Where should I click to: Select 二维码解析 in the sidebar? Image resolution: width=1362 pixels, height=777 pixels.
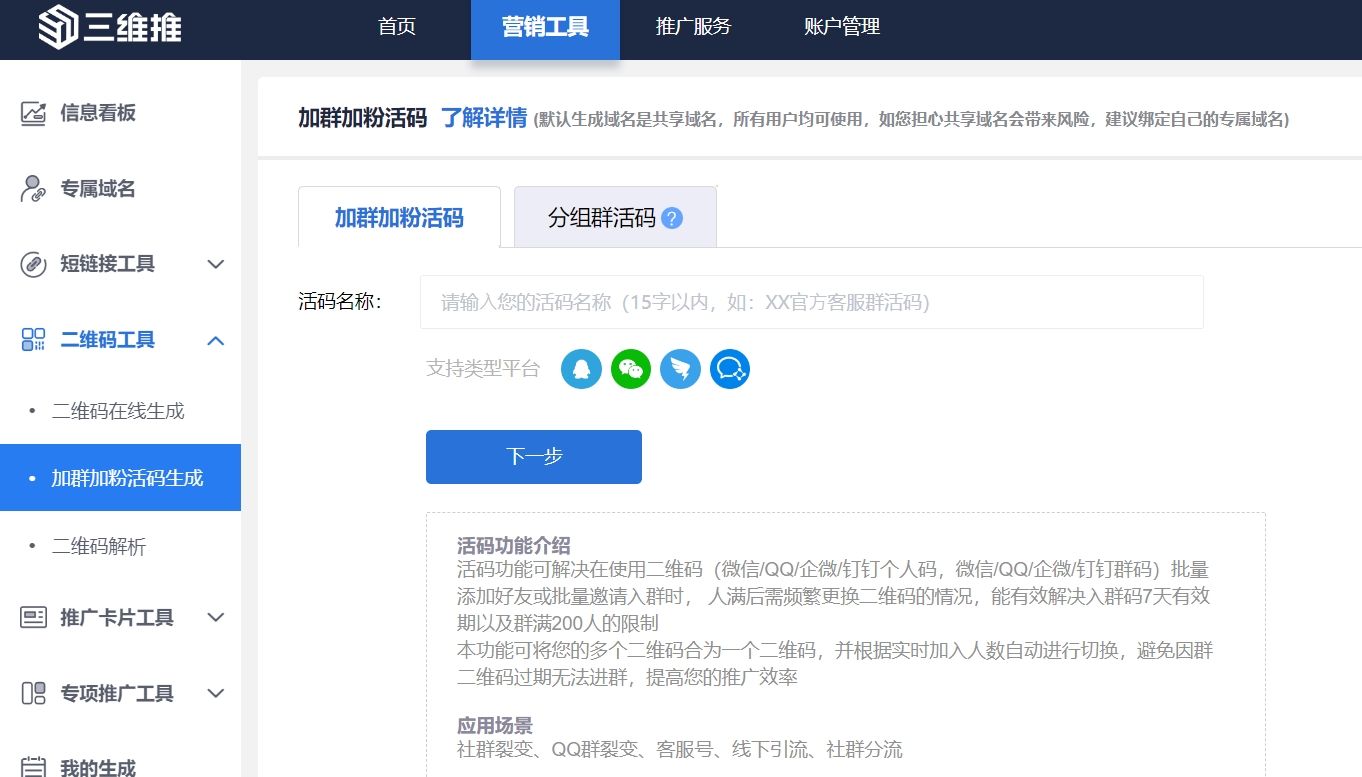[99, 546]
